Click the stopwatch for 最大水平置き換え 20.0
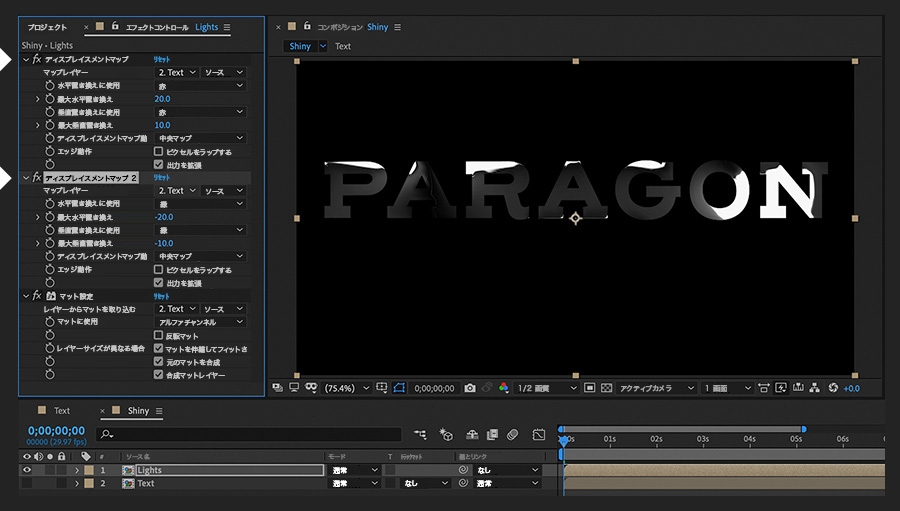900x511 pixels. [50, 99]
